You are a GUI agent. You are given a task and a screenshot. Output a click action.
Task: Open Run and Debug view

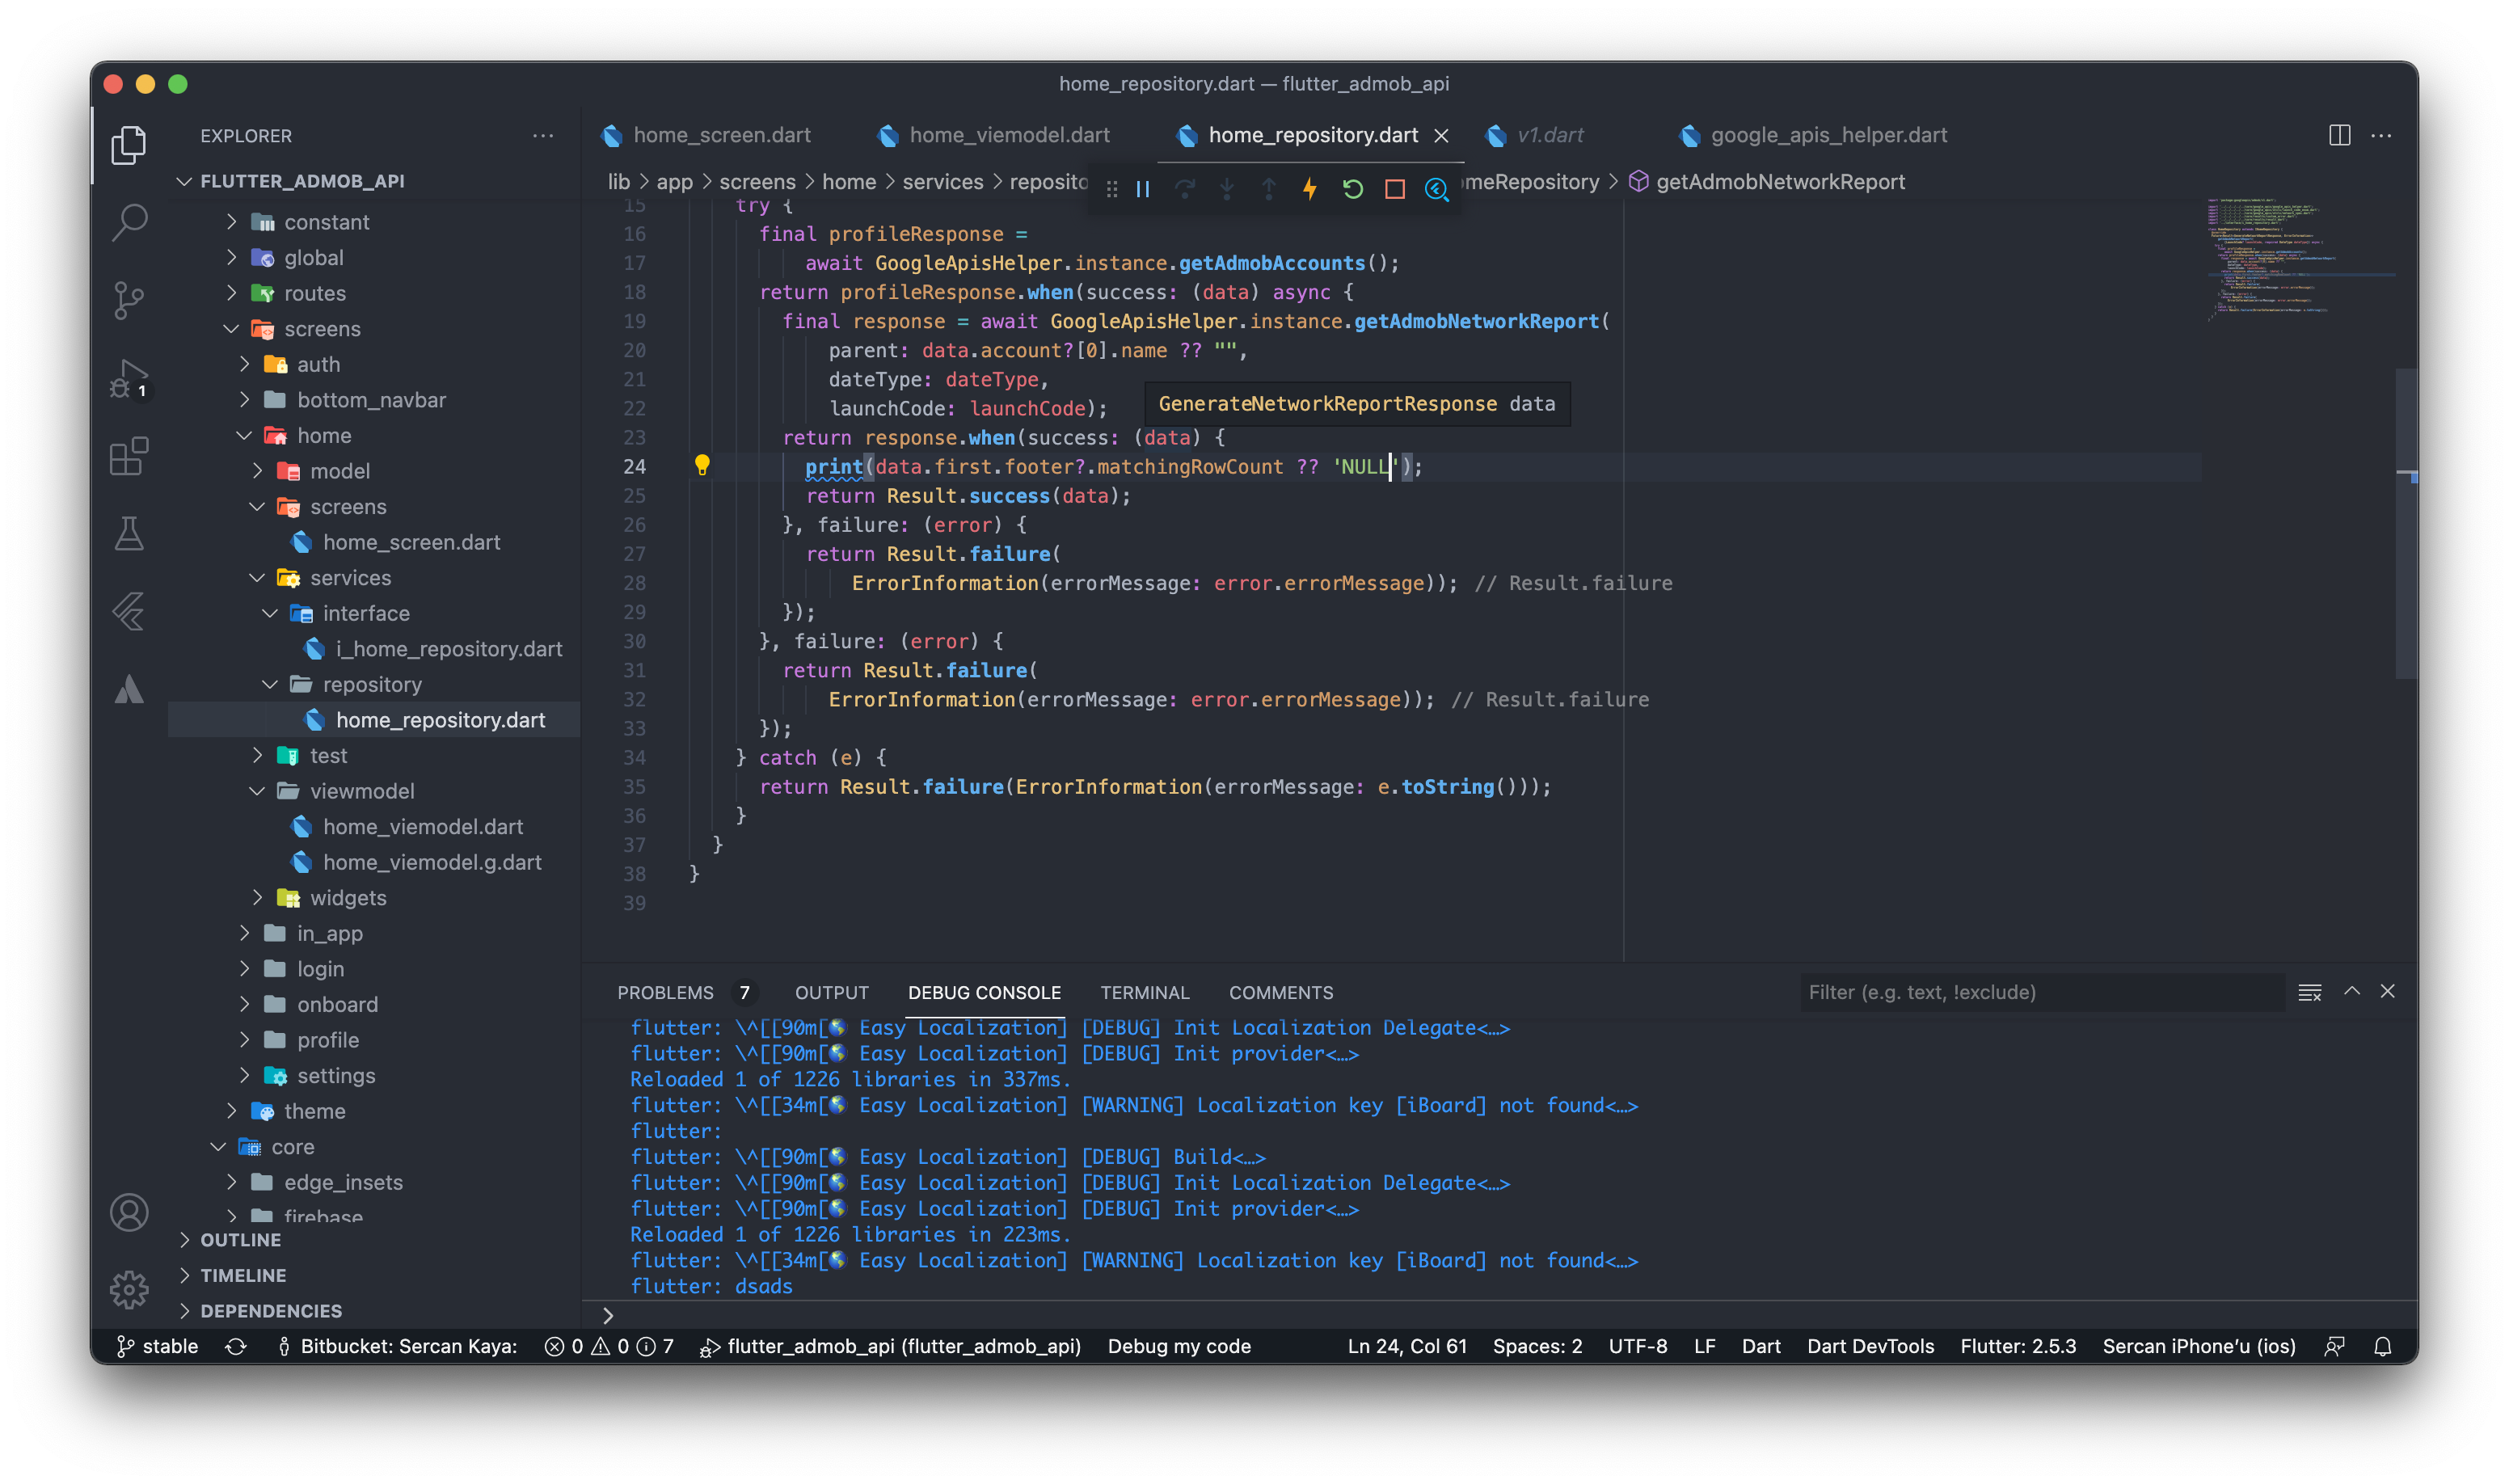tap(130, 378)
